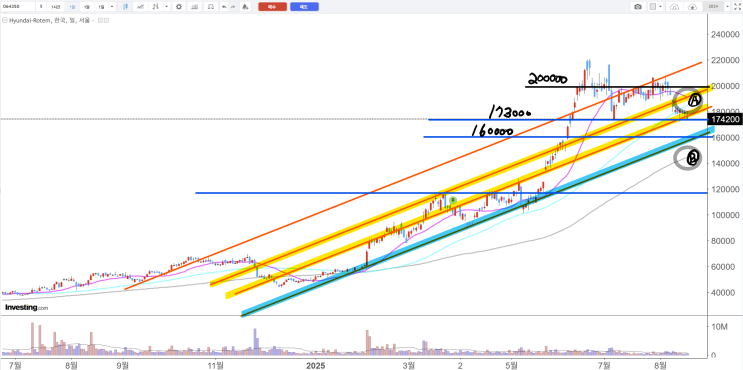Click the red 매수 buy button

tap(272, 7)
